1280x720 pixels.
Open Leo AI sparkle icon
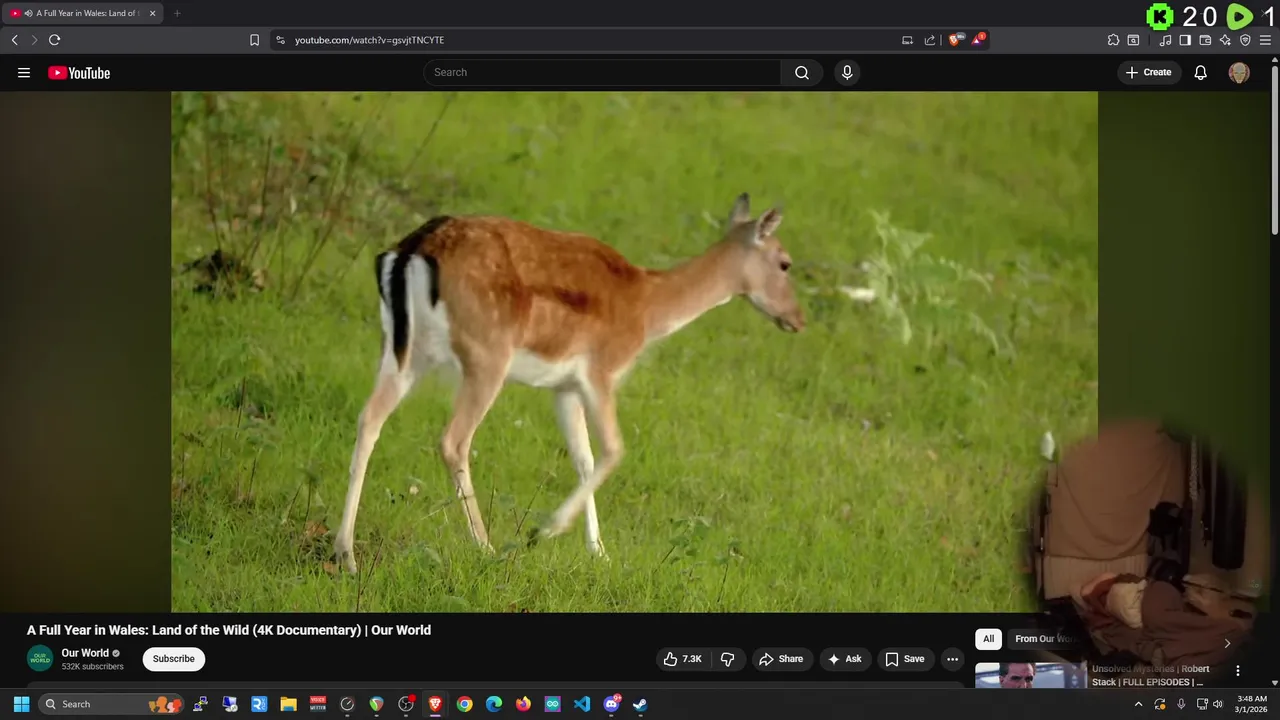(x=1225, y=40)
